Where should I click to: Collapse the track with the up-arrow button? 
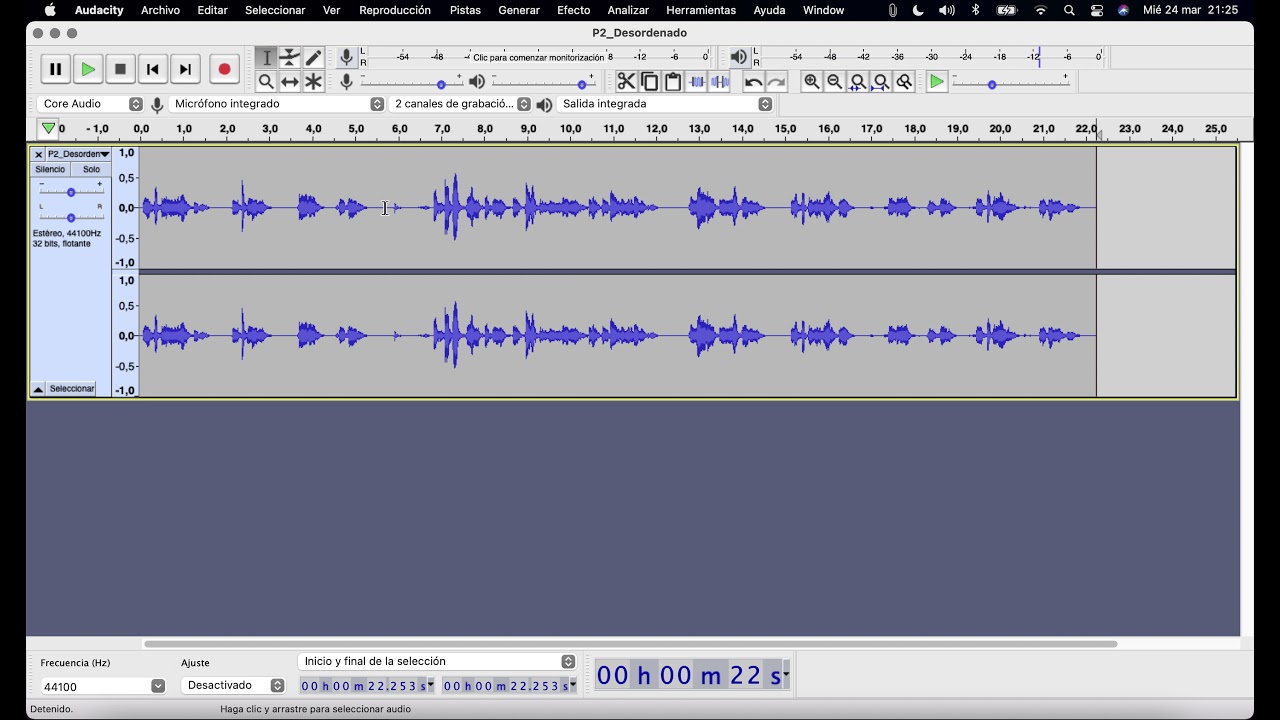tap(38, 389)
